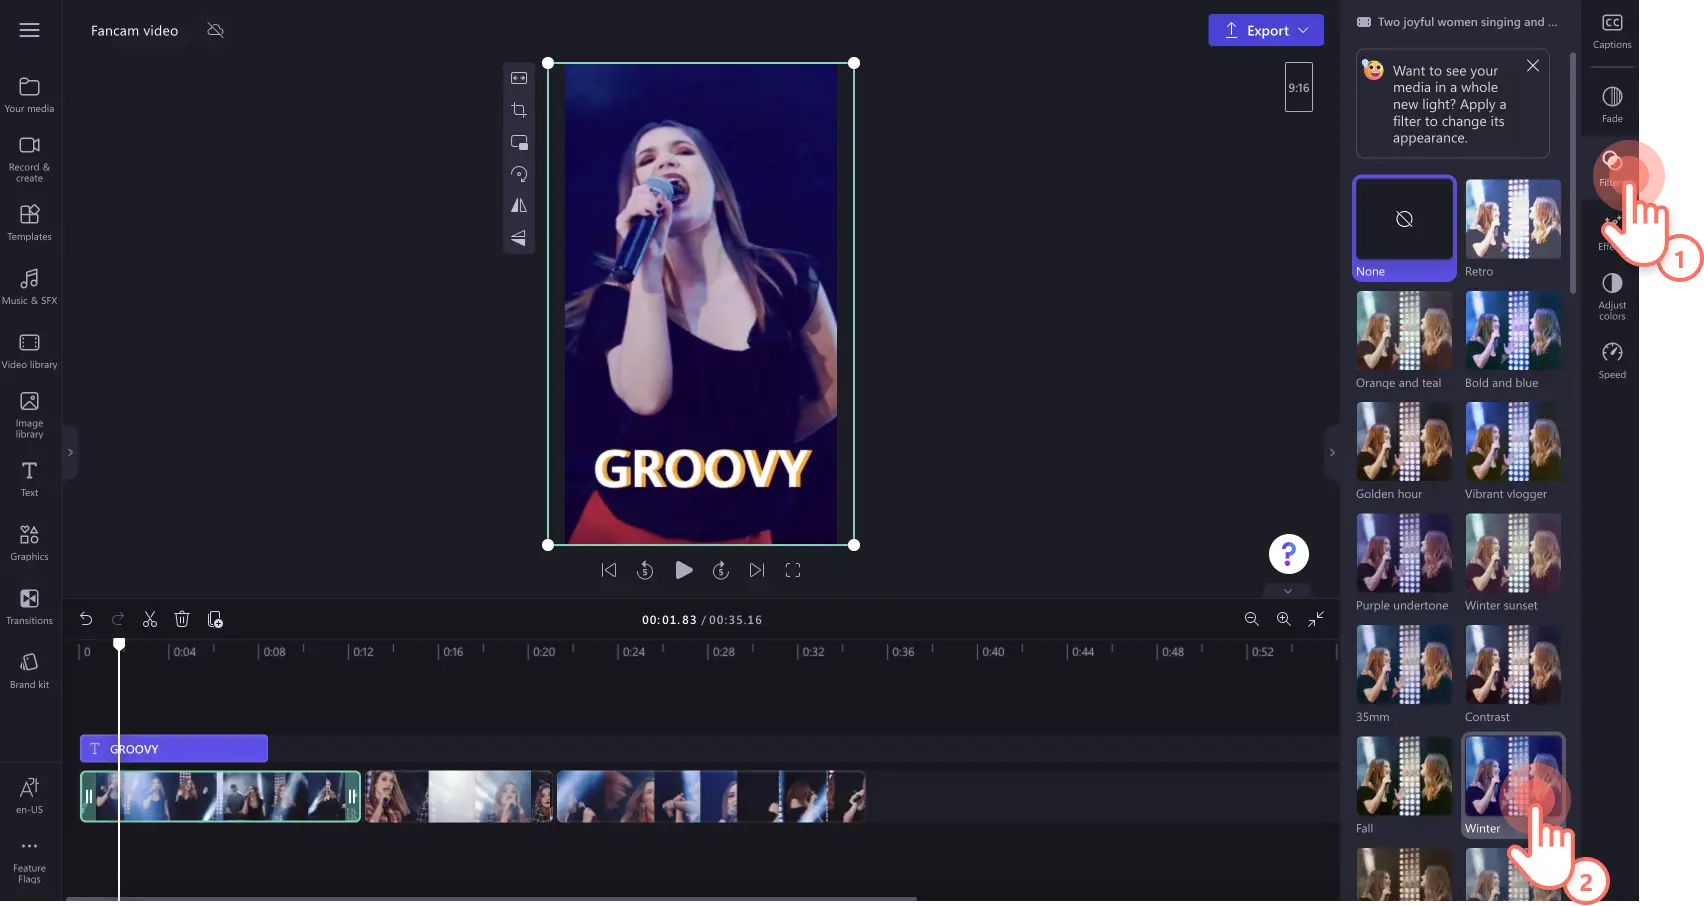1704x906 pixels.
Task: Zoom out of the timeline
Action: tap(1252, 620)
